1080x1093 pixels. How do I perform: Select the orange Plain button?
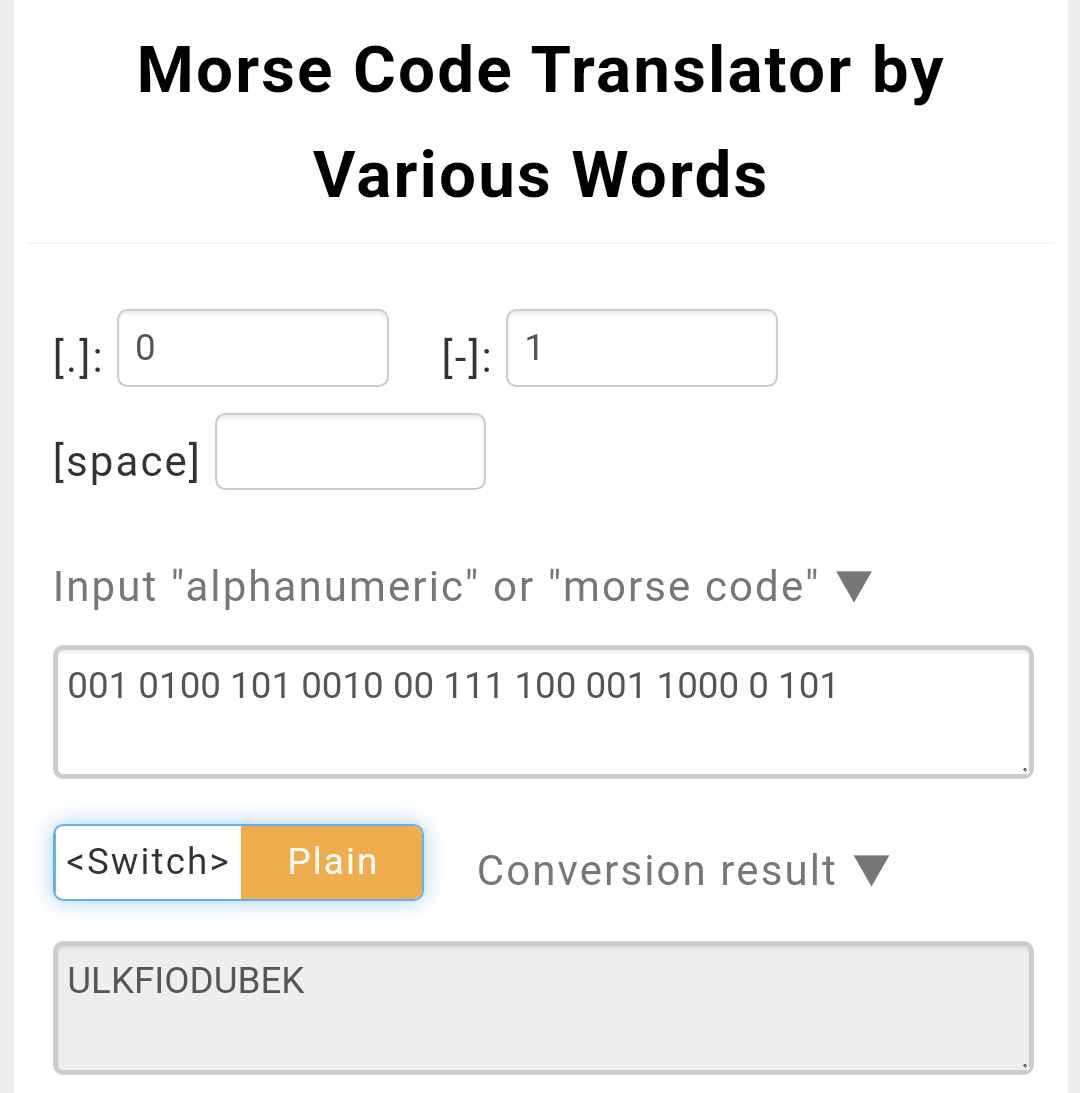coord(332,862)
